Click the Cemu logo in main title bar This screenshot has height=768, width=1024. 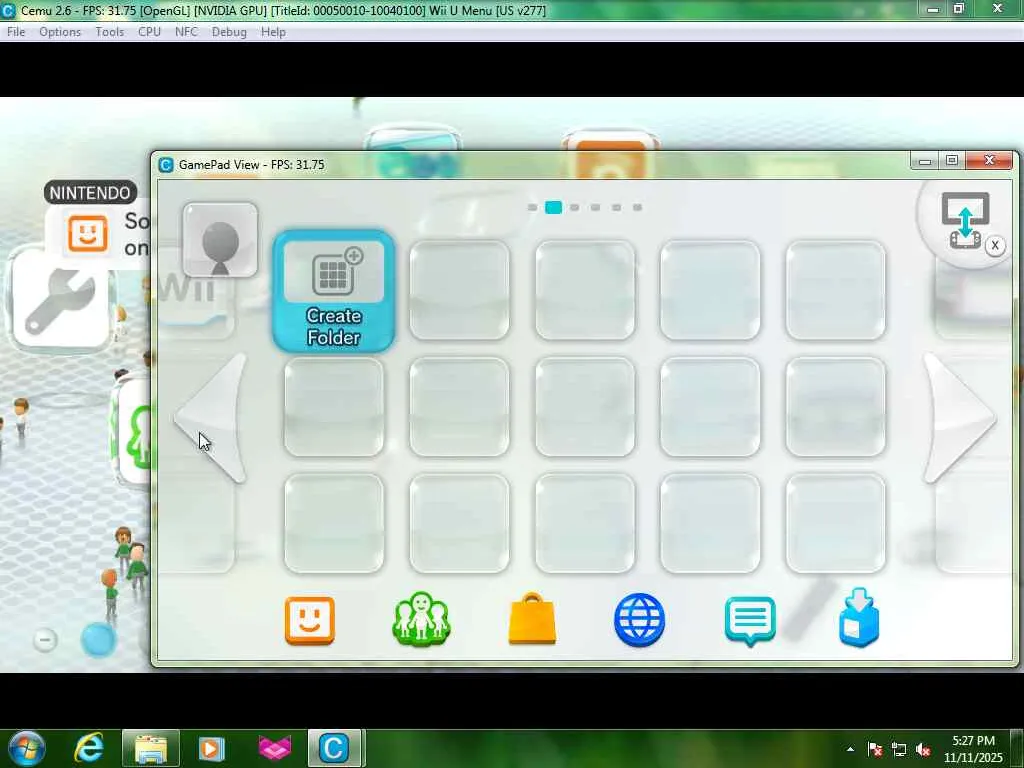8,10
